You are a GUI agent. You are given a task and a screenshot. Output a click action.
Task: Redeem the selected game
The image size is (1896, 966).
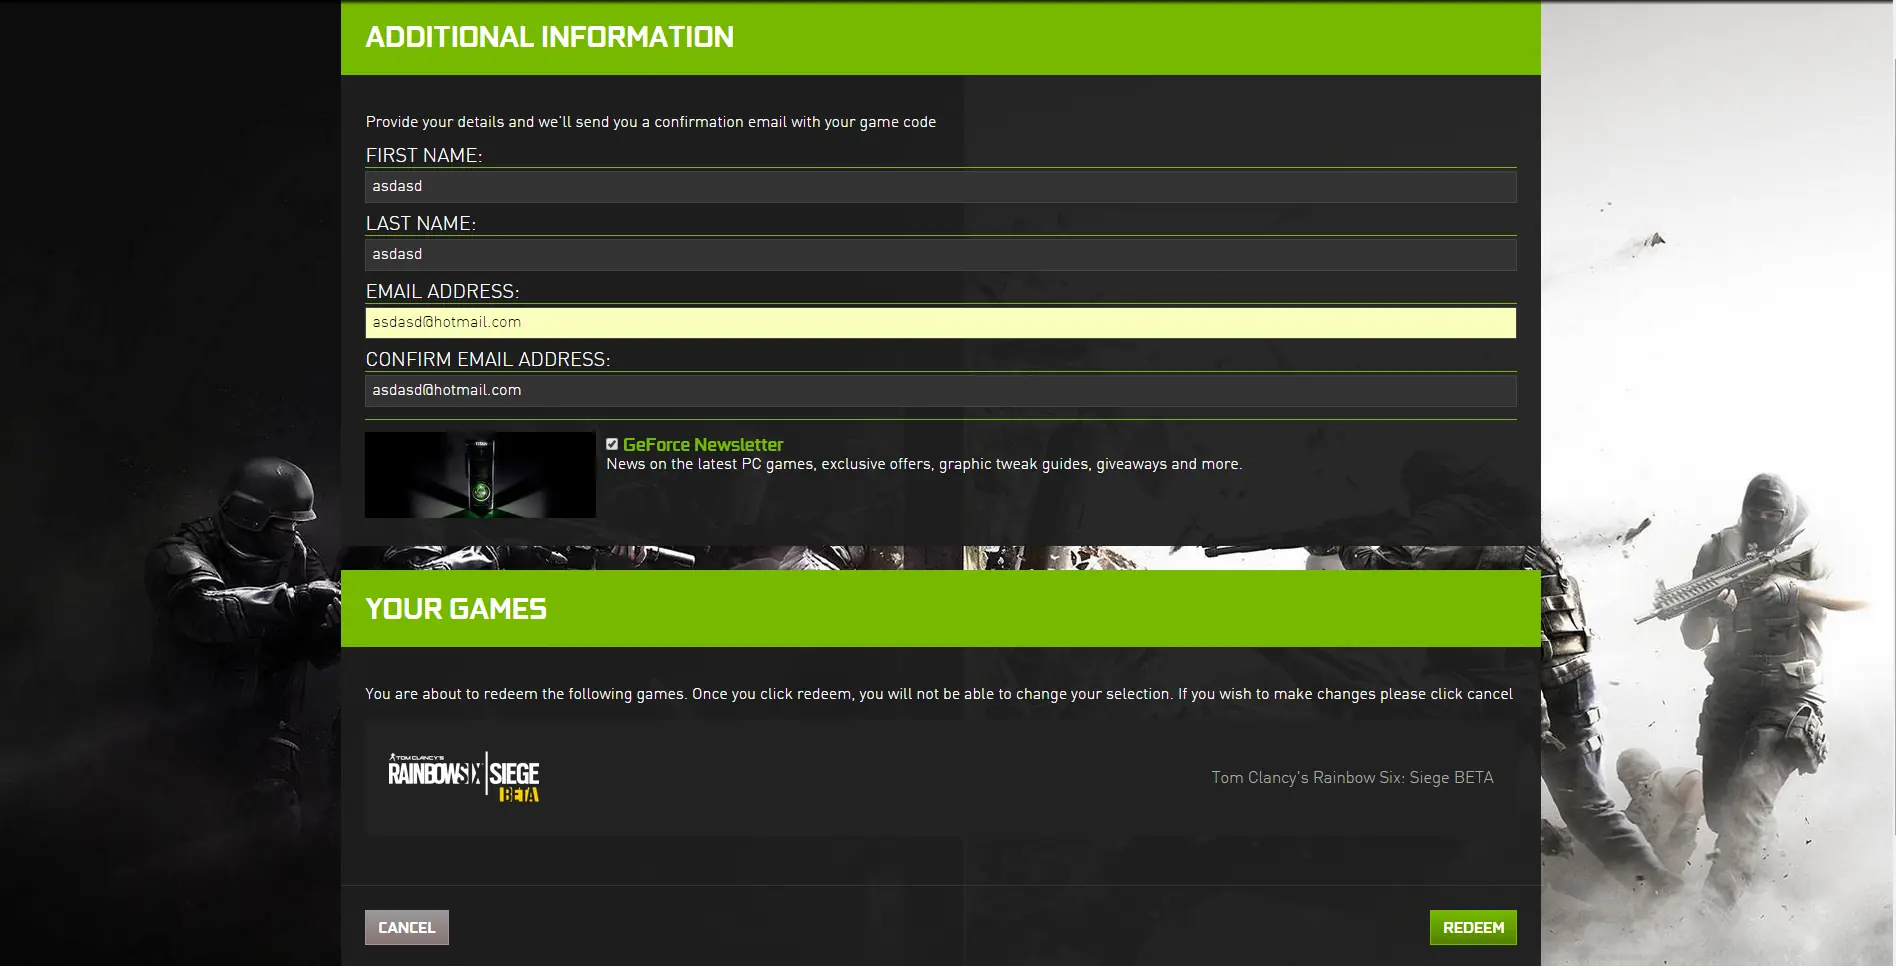[1473, 928]
